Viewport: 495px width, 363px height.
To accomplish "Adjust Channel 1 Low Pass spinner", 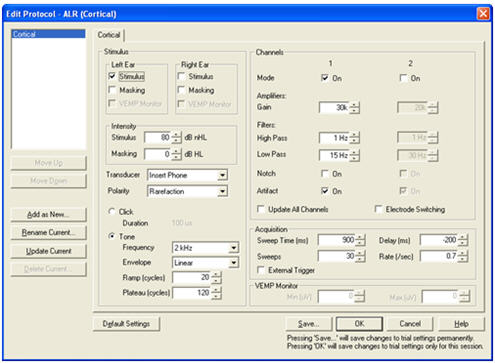I will pos(354,155).
